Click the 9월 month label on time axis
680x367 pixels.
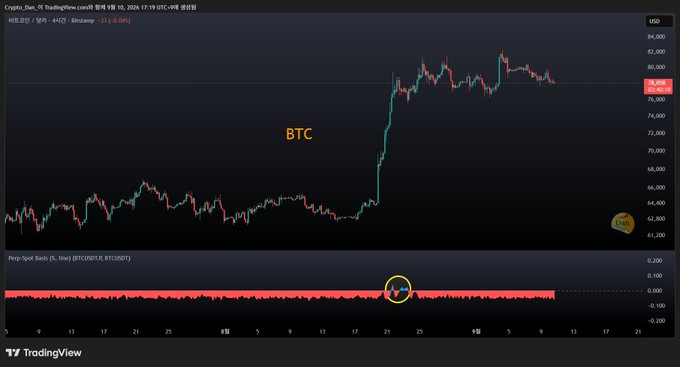[476, 331]
